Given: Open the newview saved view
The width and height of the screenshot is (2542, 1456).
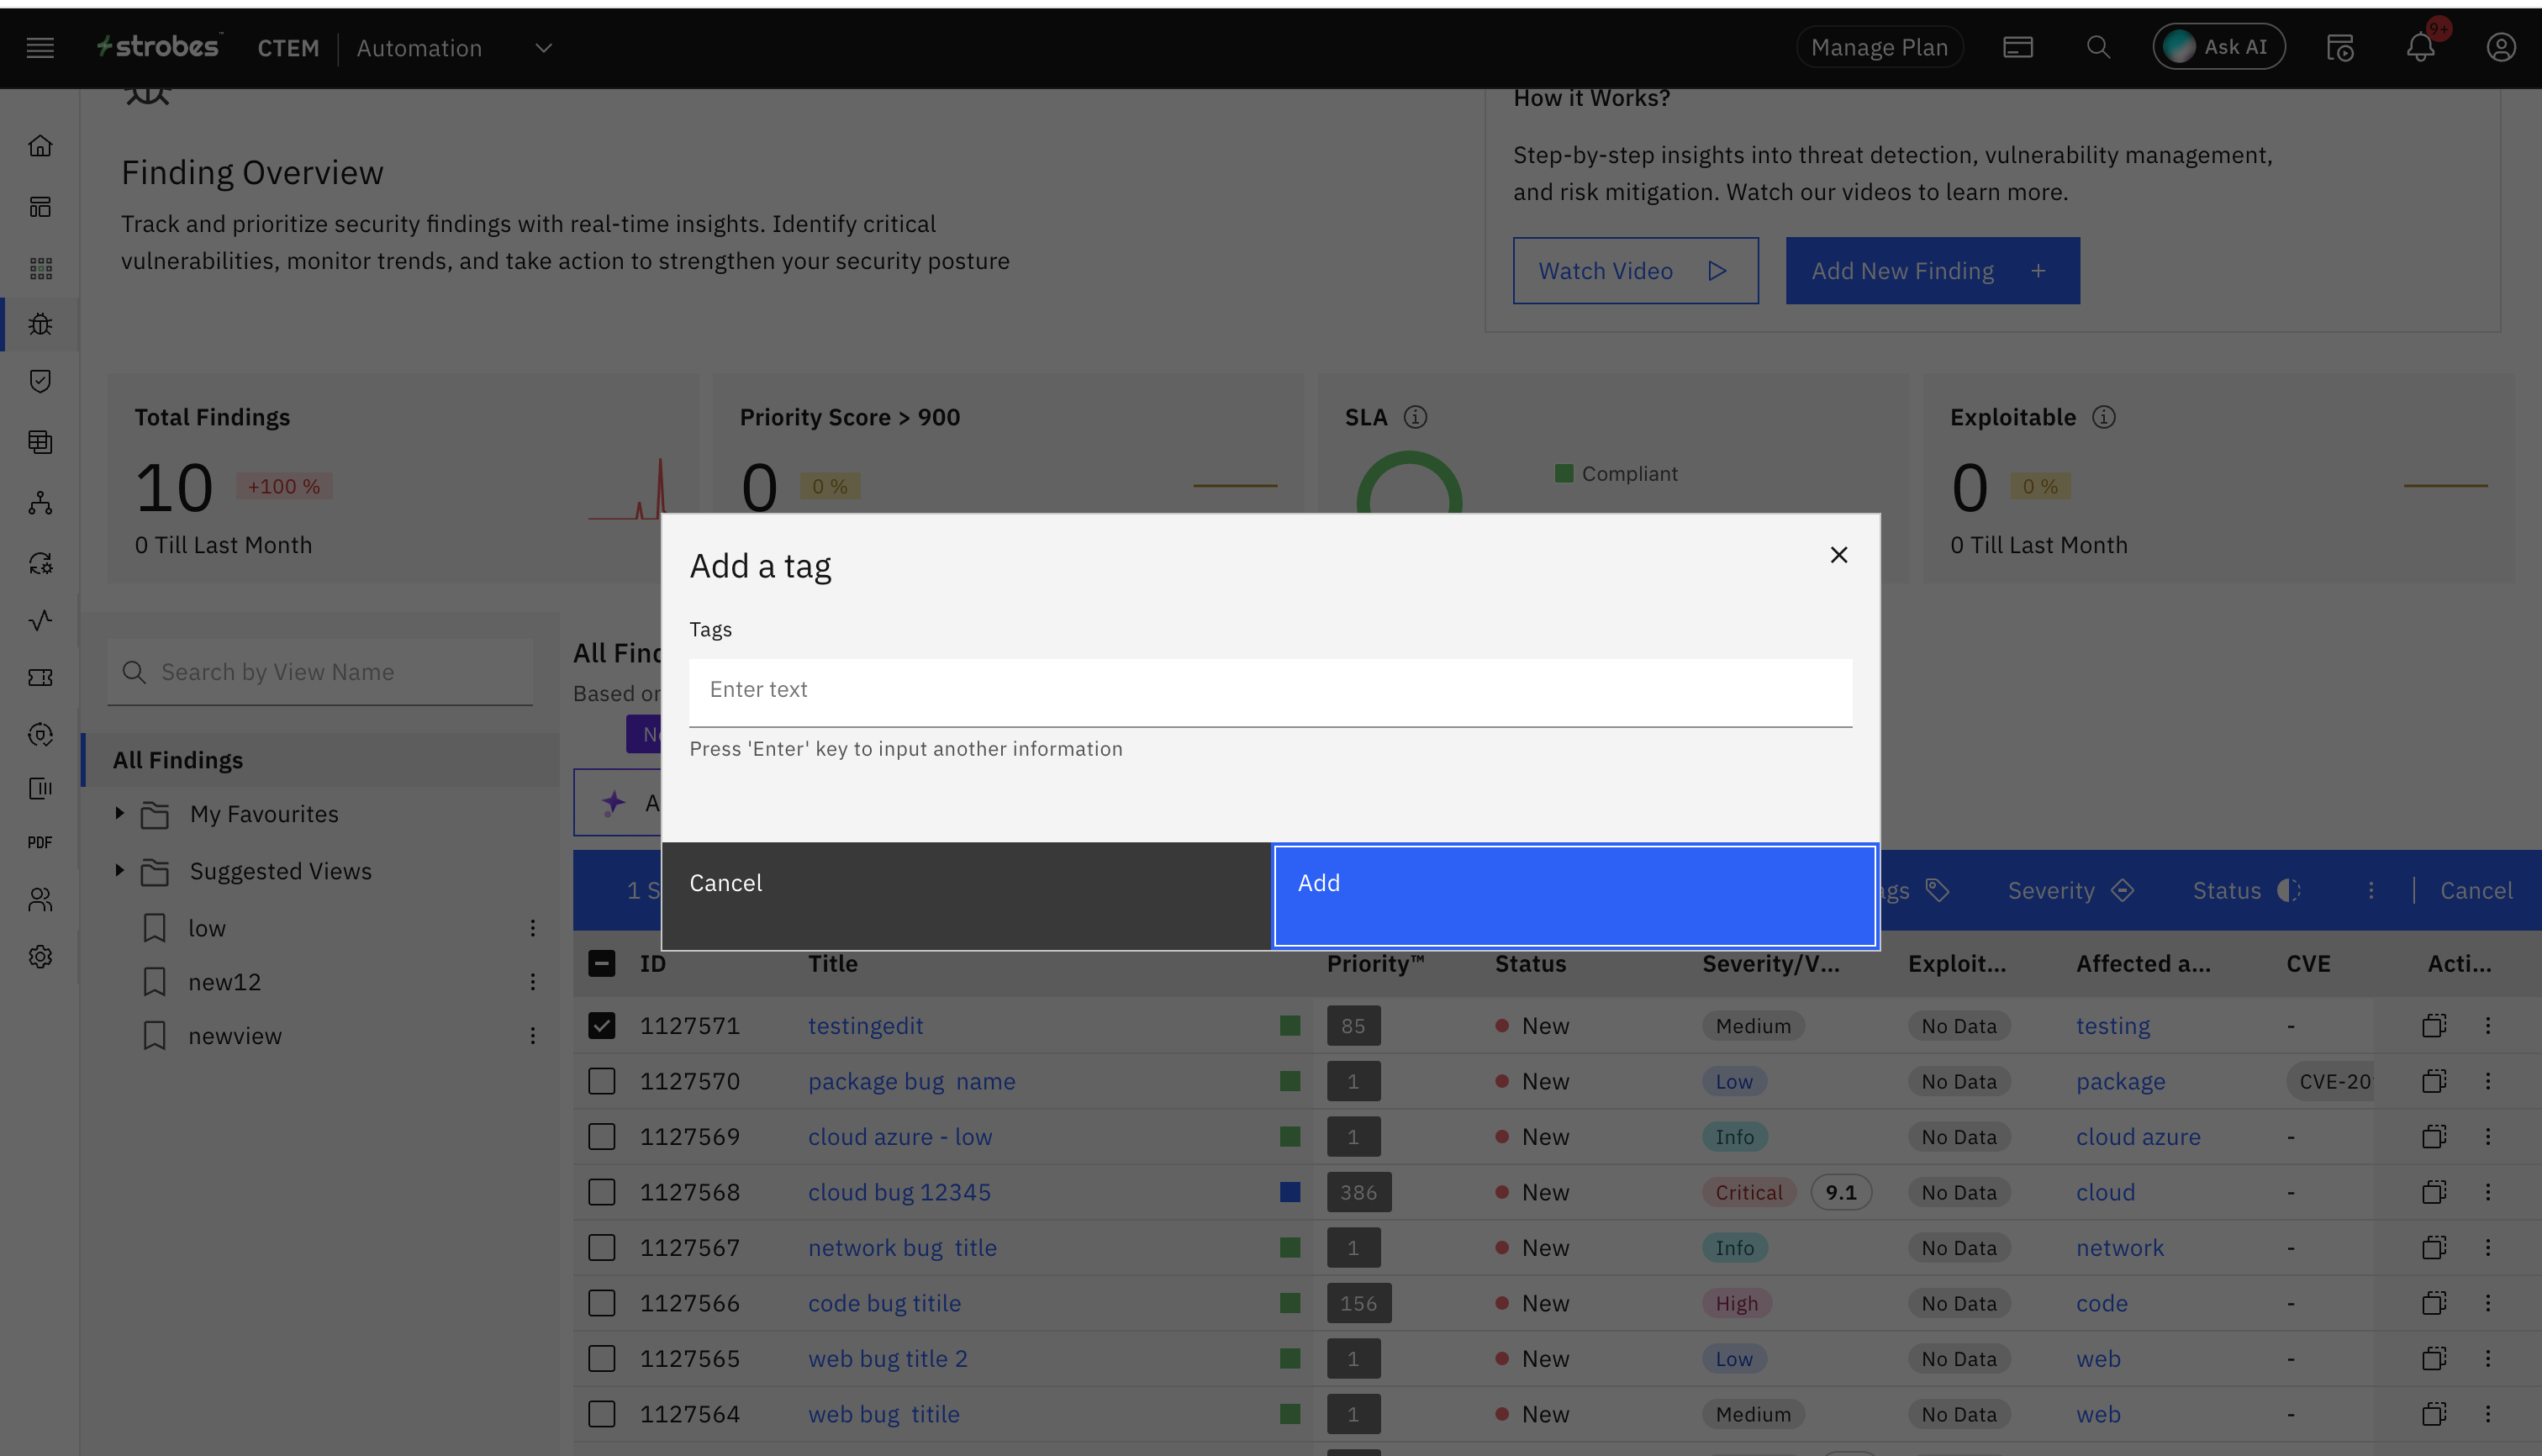Looking at the screenshot, I should 235,1036.
